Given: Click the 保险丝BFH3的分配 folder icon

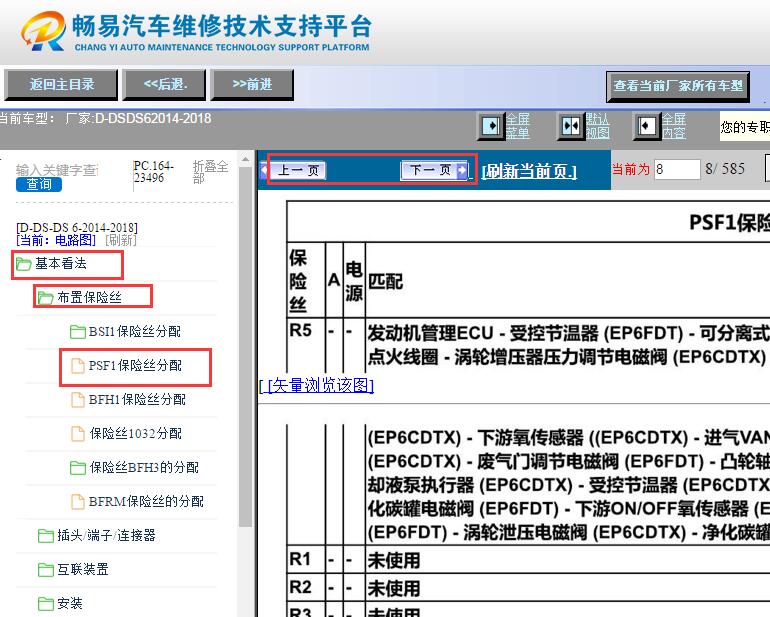Looking at the screenshot, I should click(78, 468).
